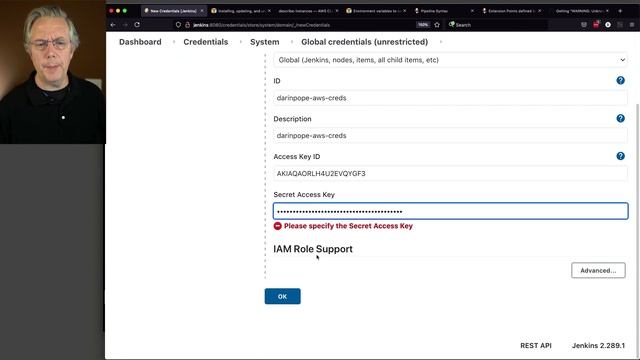Open the Pocket icon in browser toolbar
The image size is (640, 360).
pyautogui.click(x=584, y=25)
